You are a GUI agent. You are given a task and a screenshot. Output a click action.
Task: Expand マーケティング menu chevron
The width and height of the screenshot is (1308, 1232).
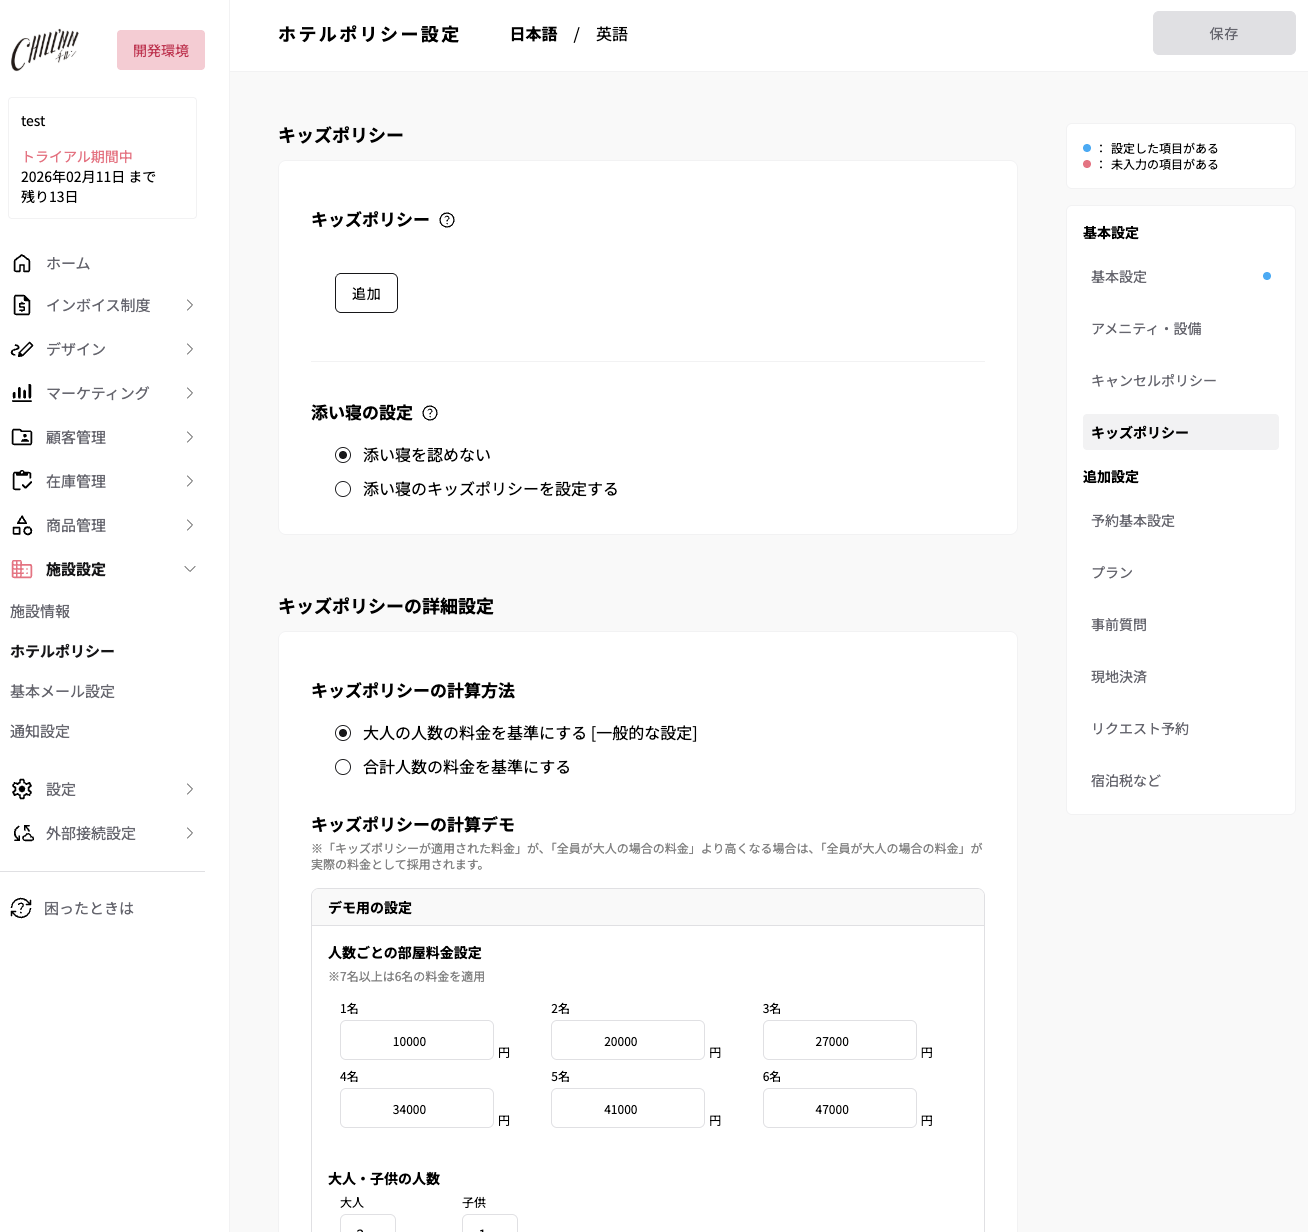point(190,393)
